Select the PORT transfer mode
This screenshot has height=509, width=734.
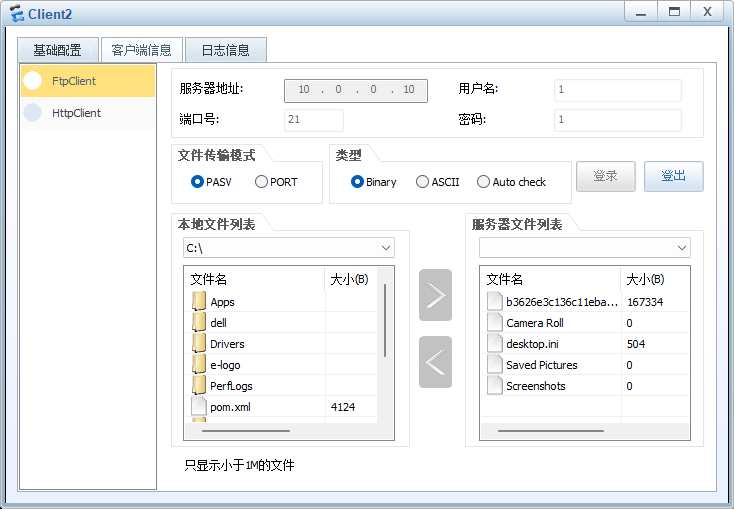(x=262, y=182)
